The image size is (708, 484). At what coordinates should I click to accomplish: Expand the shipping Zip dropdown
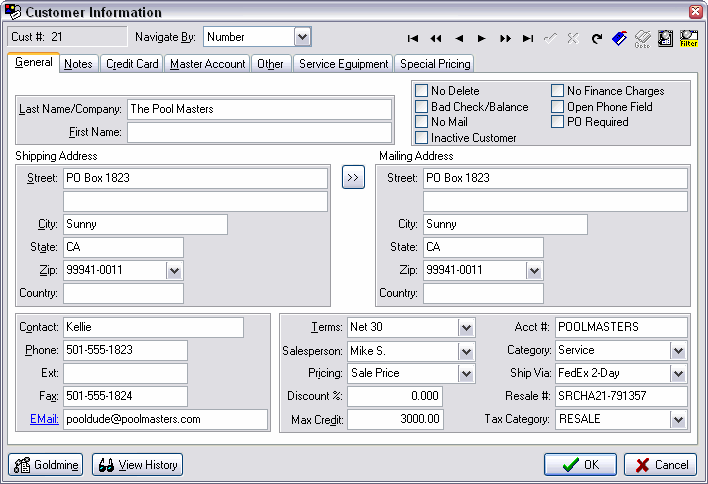(174, 271)
